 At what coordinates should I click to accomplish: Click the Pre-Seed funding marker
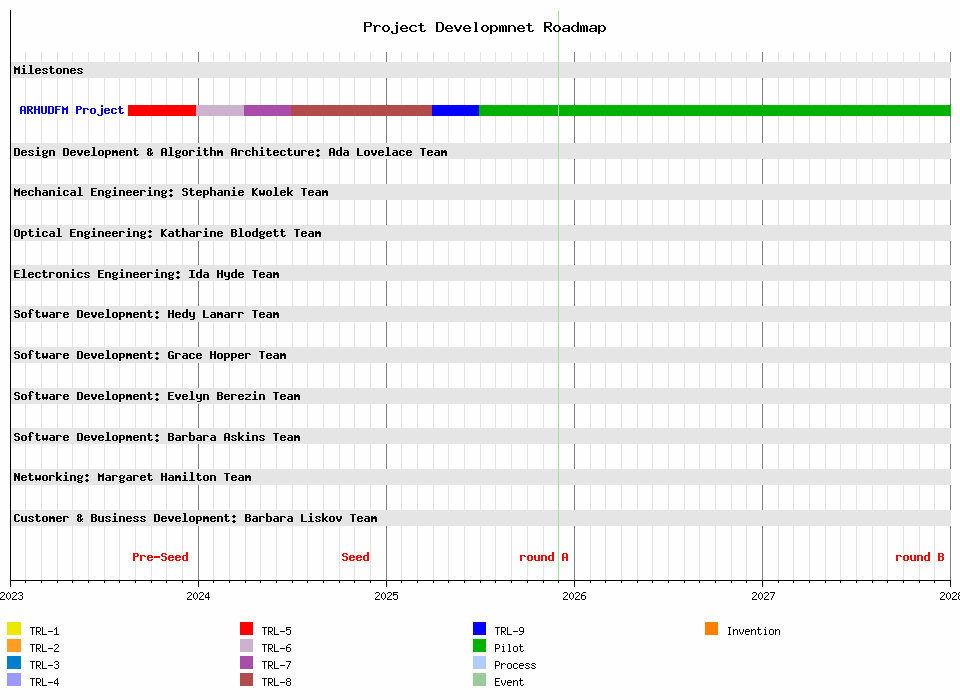pyautogui.click(x=160, y=557)
